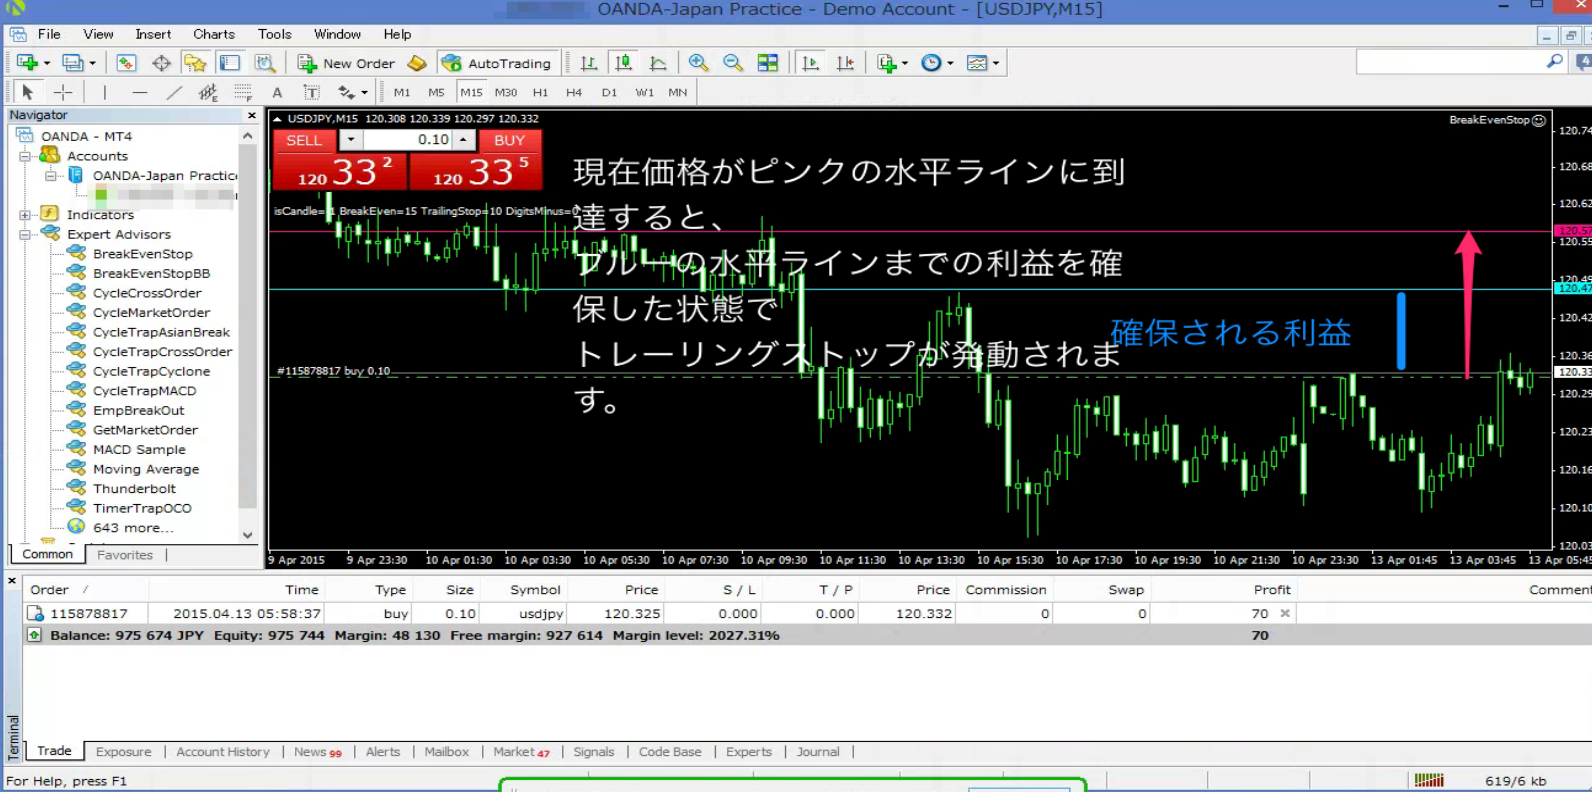Decrease lot volume with down arrow
The width and height of the screenshot is (1592, 792).
point(351,140)
